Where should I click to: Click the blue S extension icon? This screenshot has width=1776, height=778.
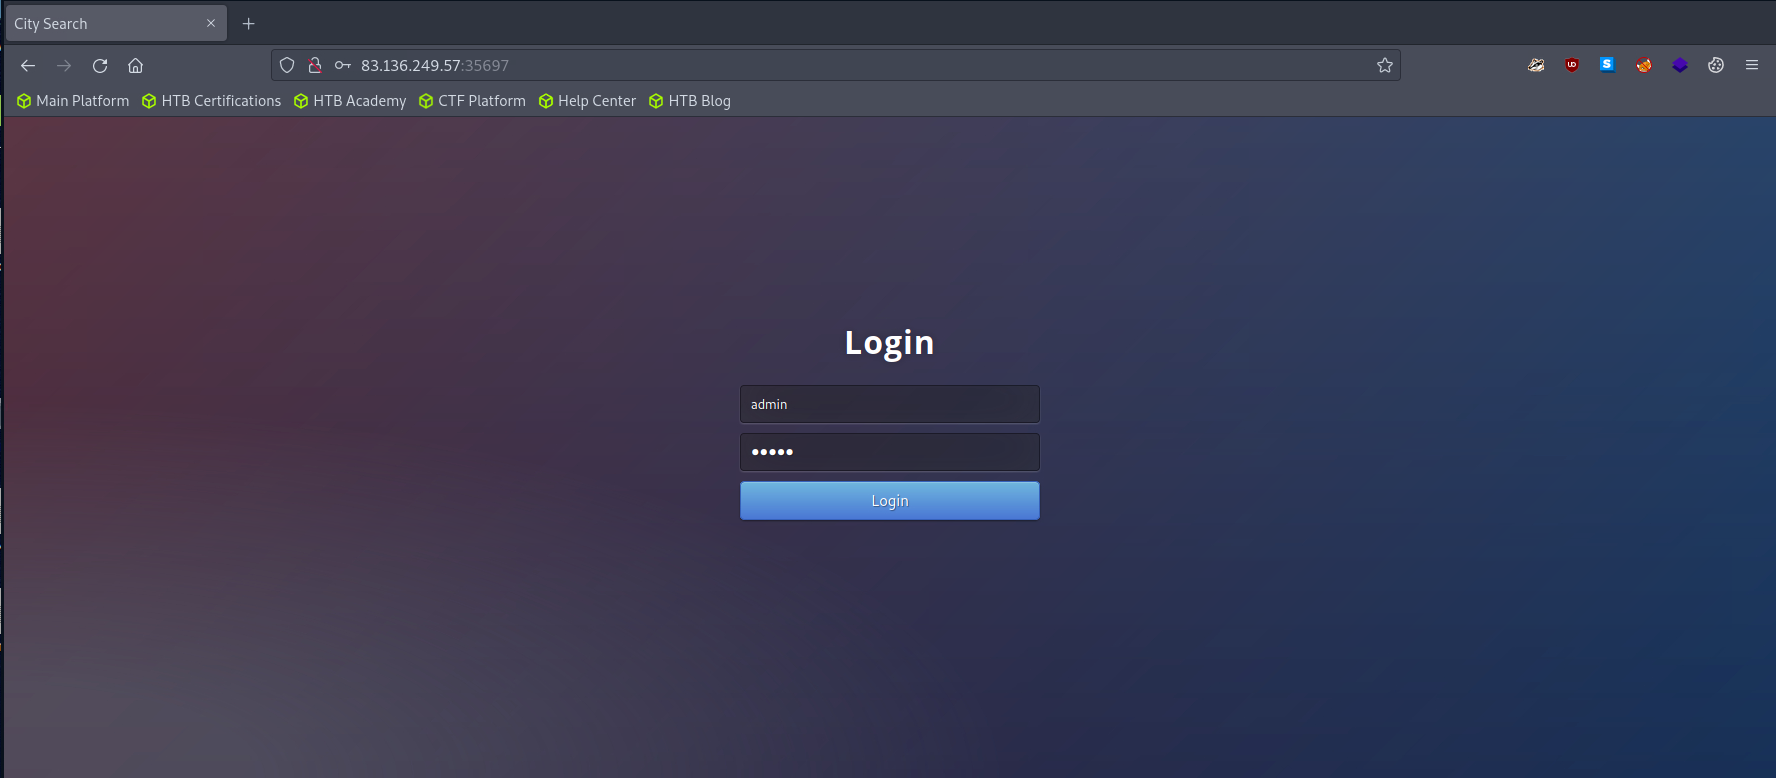click(x=1607, y=65)
